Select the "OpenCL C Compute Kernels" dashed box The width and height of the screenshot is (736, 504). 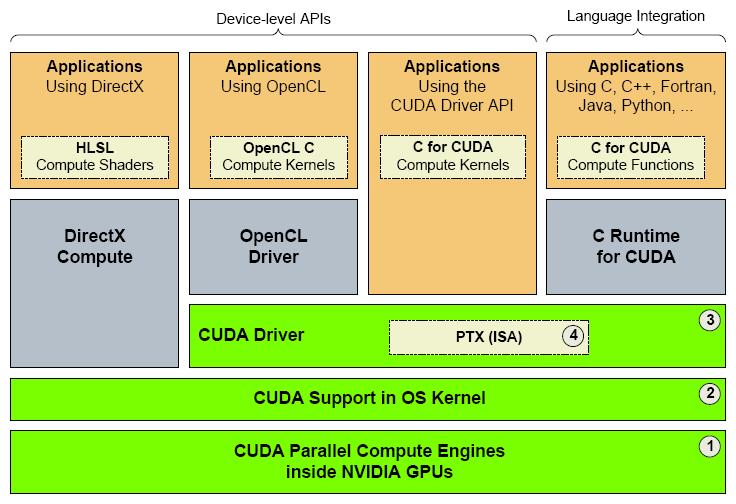279,157
